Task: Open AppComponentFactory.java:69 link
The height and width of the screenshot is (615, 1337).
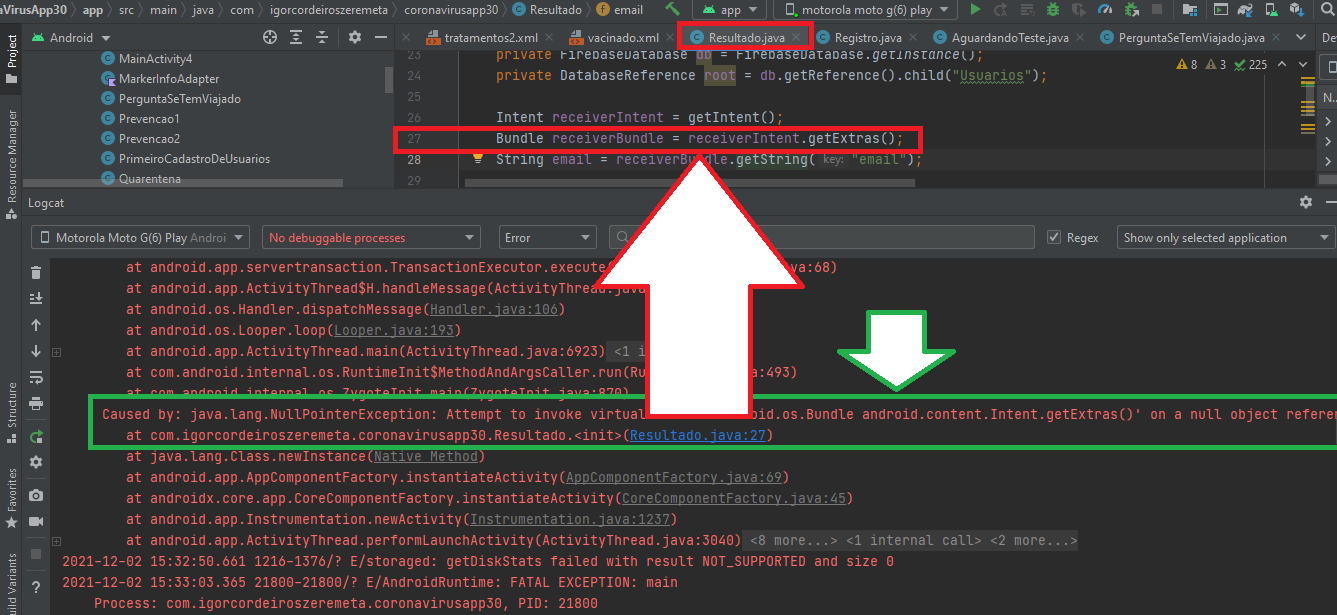Action: pyautogui.click(x=673, y=478)
